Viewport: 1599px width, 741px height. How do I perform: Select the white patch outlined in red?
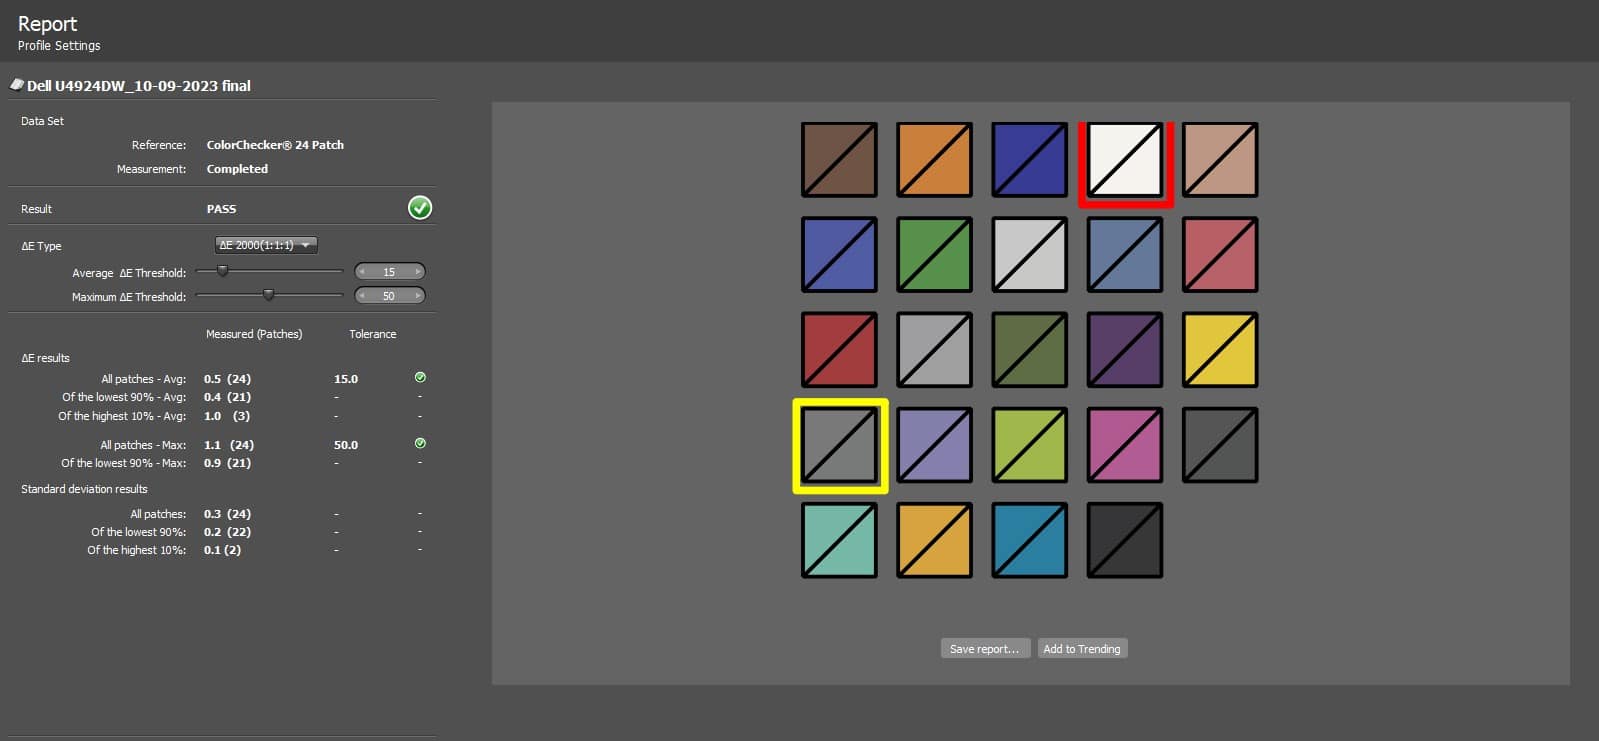tap(1125, 160)
